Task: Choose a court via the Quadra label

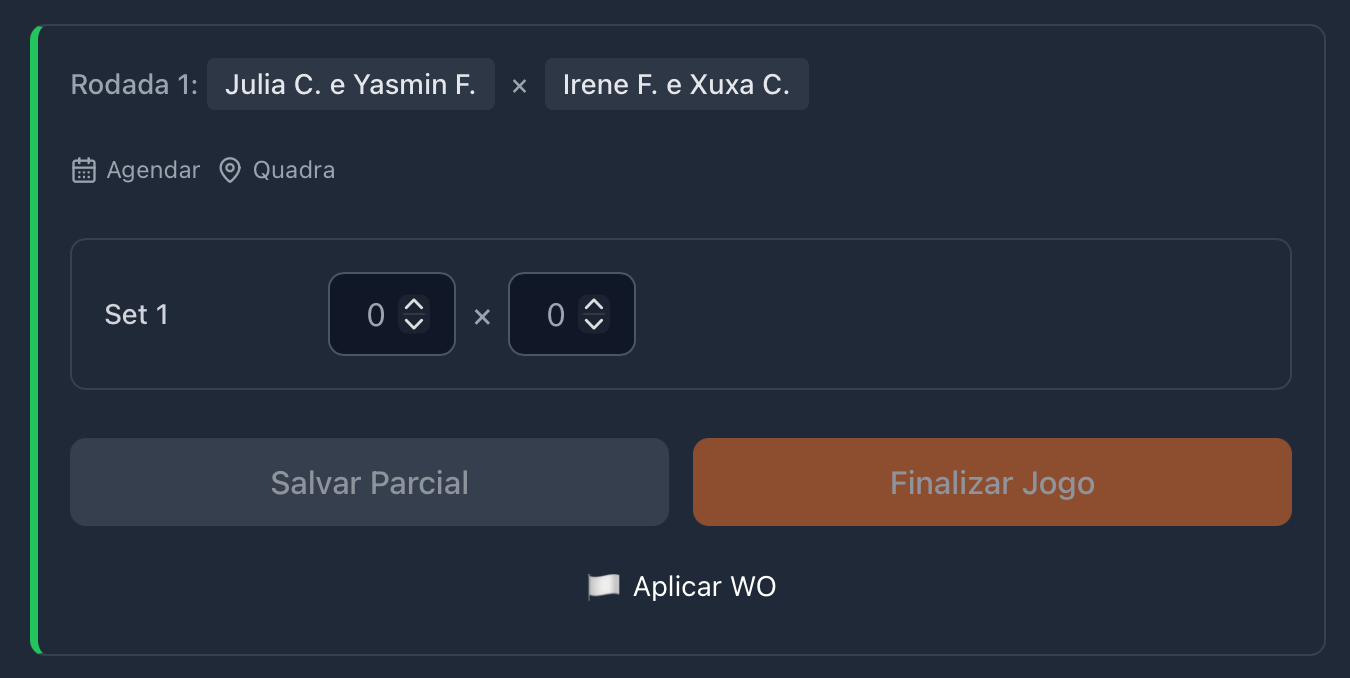Action: tap(294, 170)
